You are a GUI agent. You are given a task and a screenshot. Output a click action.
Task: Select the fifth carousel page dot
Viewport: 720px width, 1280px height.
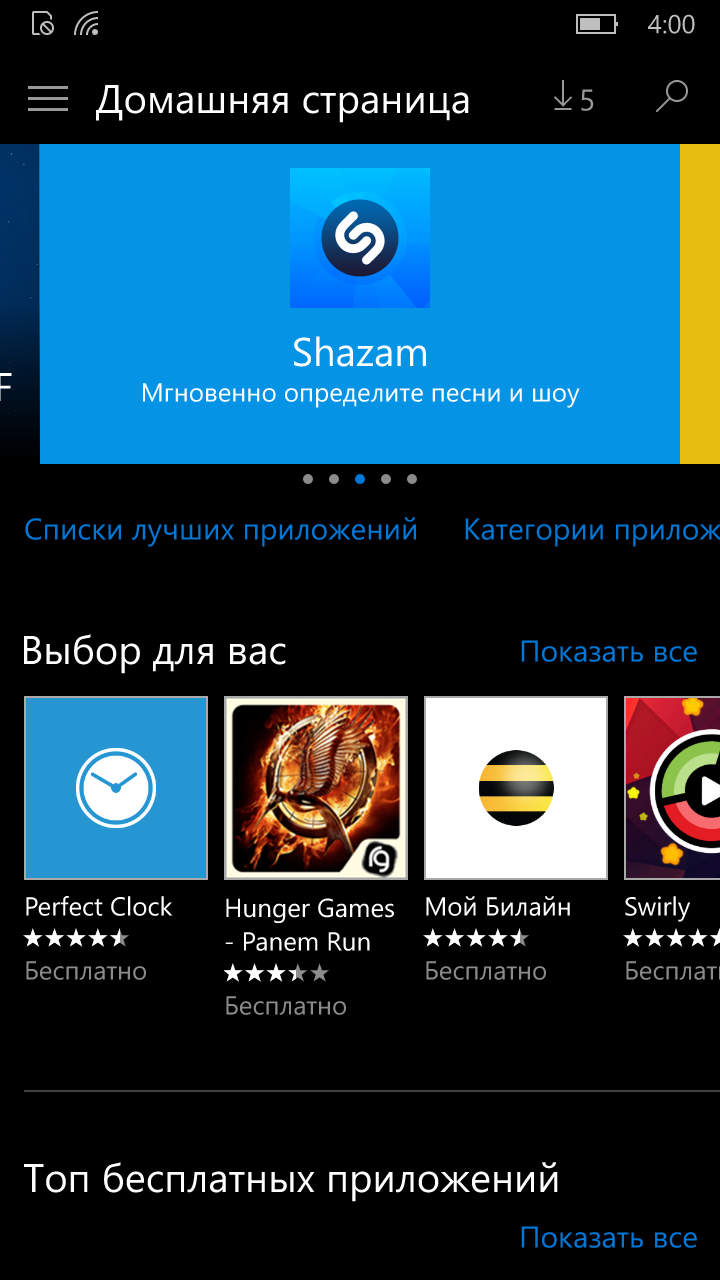412,479
